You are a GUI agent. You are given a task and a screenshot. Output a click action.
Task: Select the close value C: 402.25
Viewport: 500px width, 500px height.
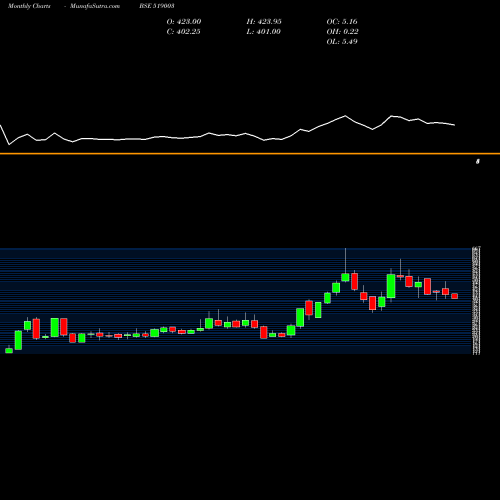tap(183, 32)
